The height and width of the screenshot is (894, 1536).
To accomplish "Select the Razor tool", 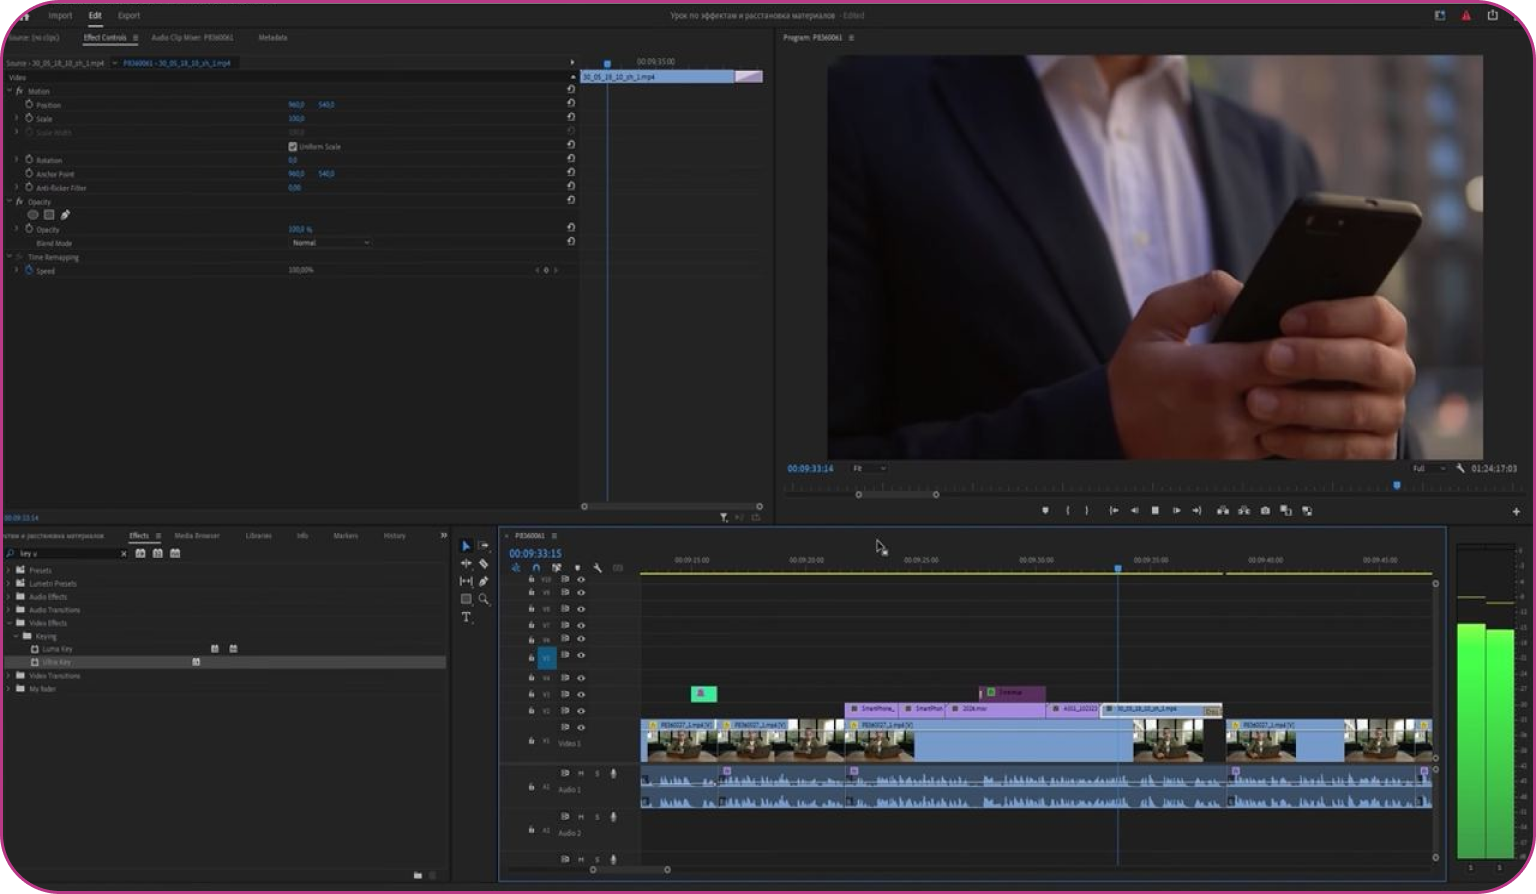I will 484,564.
